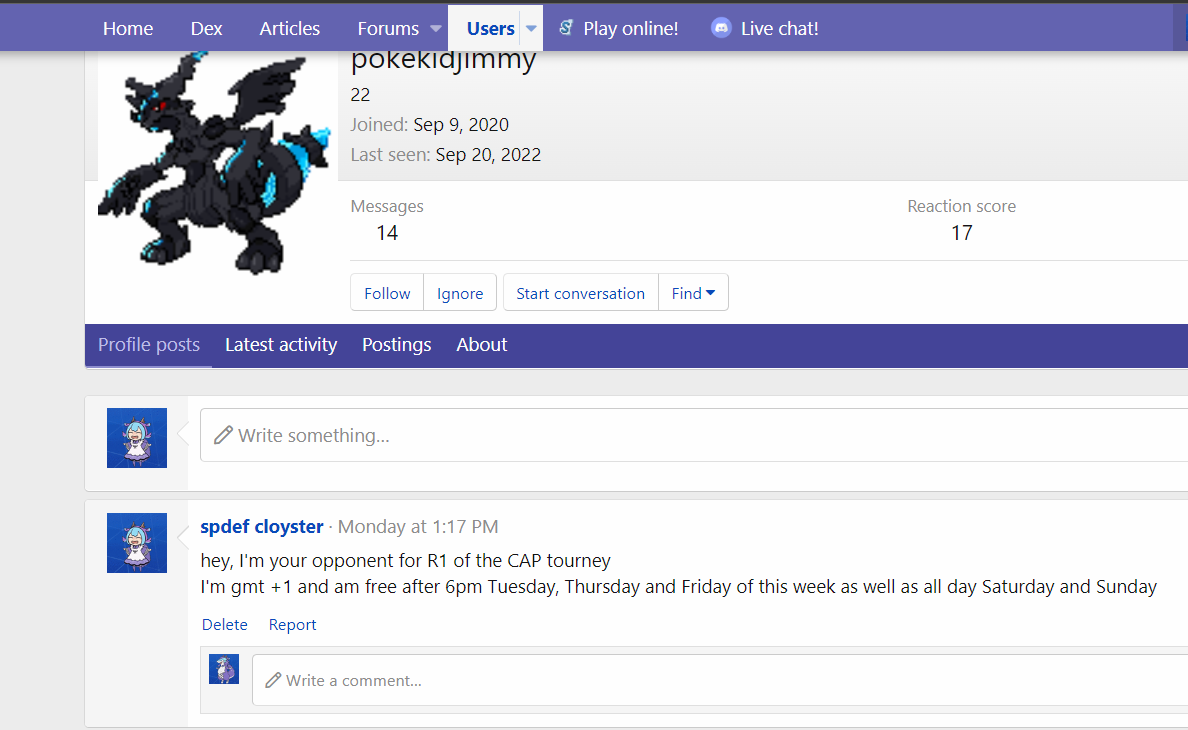Click the Last seen date Sep 20, 2022
1188x730 pixels.
[488, 155]
